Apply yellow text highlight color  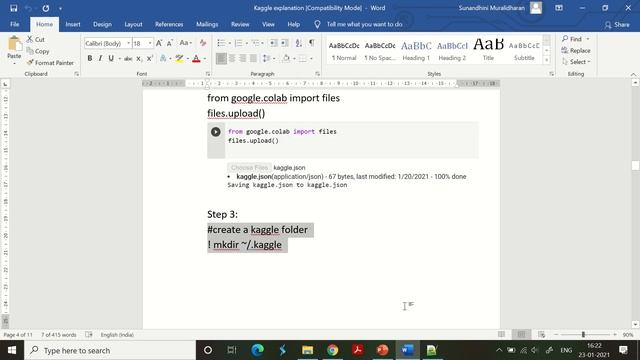179,58
